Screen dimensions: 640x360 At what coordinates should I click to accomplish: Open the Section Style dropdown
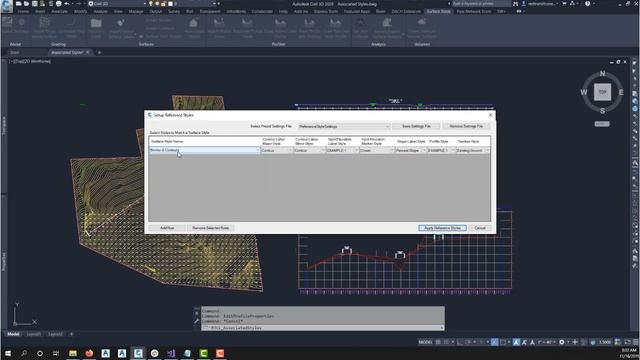click(x=473, y=151)
